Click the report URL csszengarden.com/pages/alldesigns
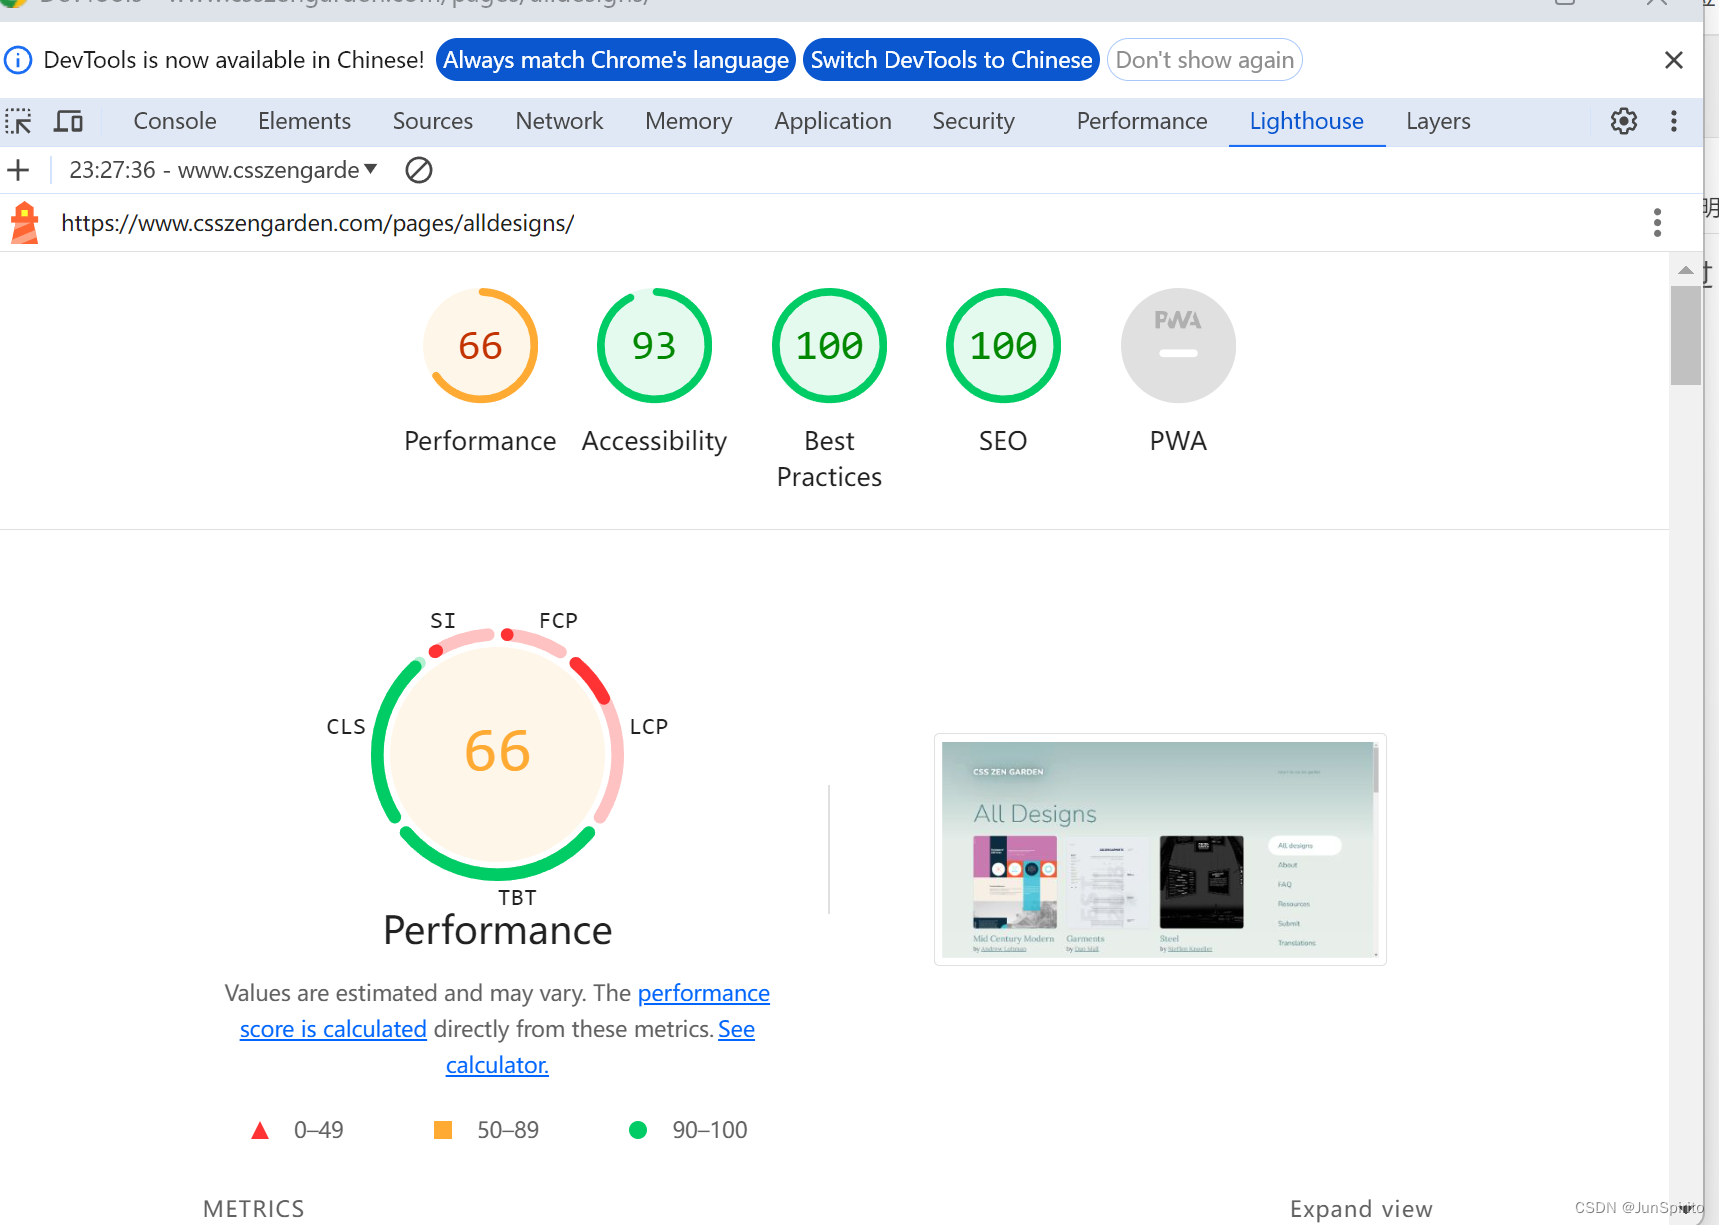Screen dimensions: 1719x1225 pyautogui.click(x=317, y=223)
